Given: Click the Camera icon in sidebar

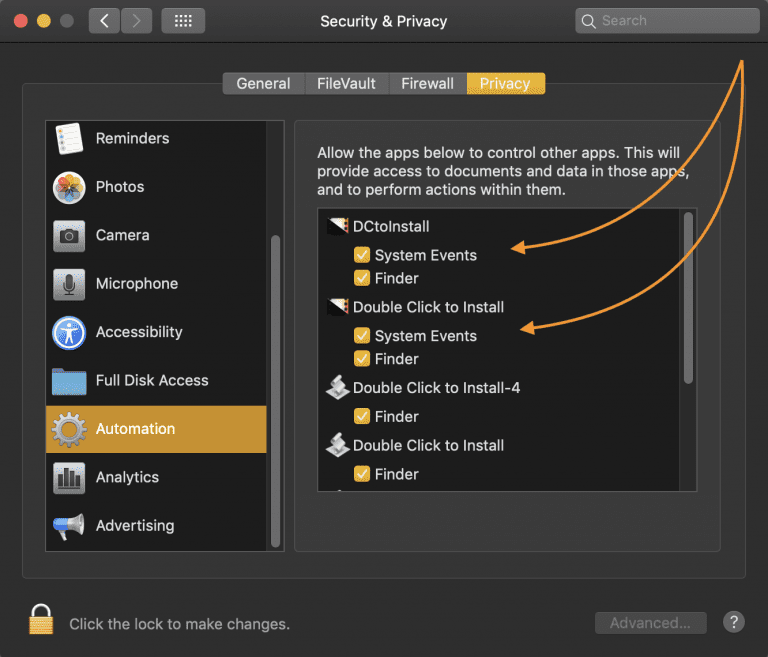Looking at the screenshot, I should pyautogui.click(x=69, y=236).
